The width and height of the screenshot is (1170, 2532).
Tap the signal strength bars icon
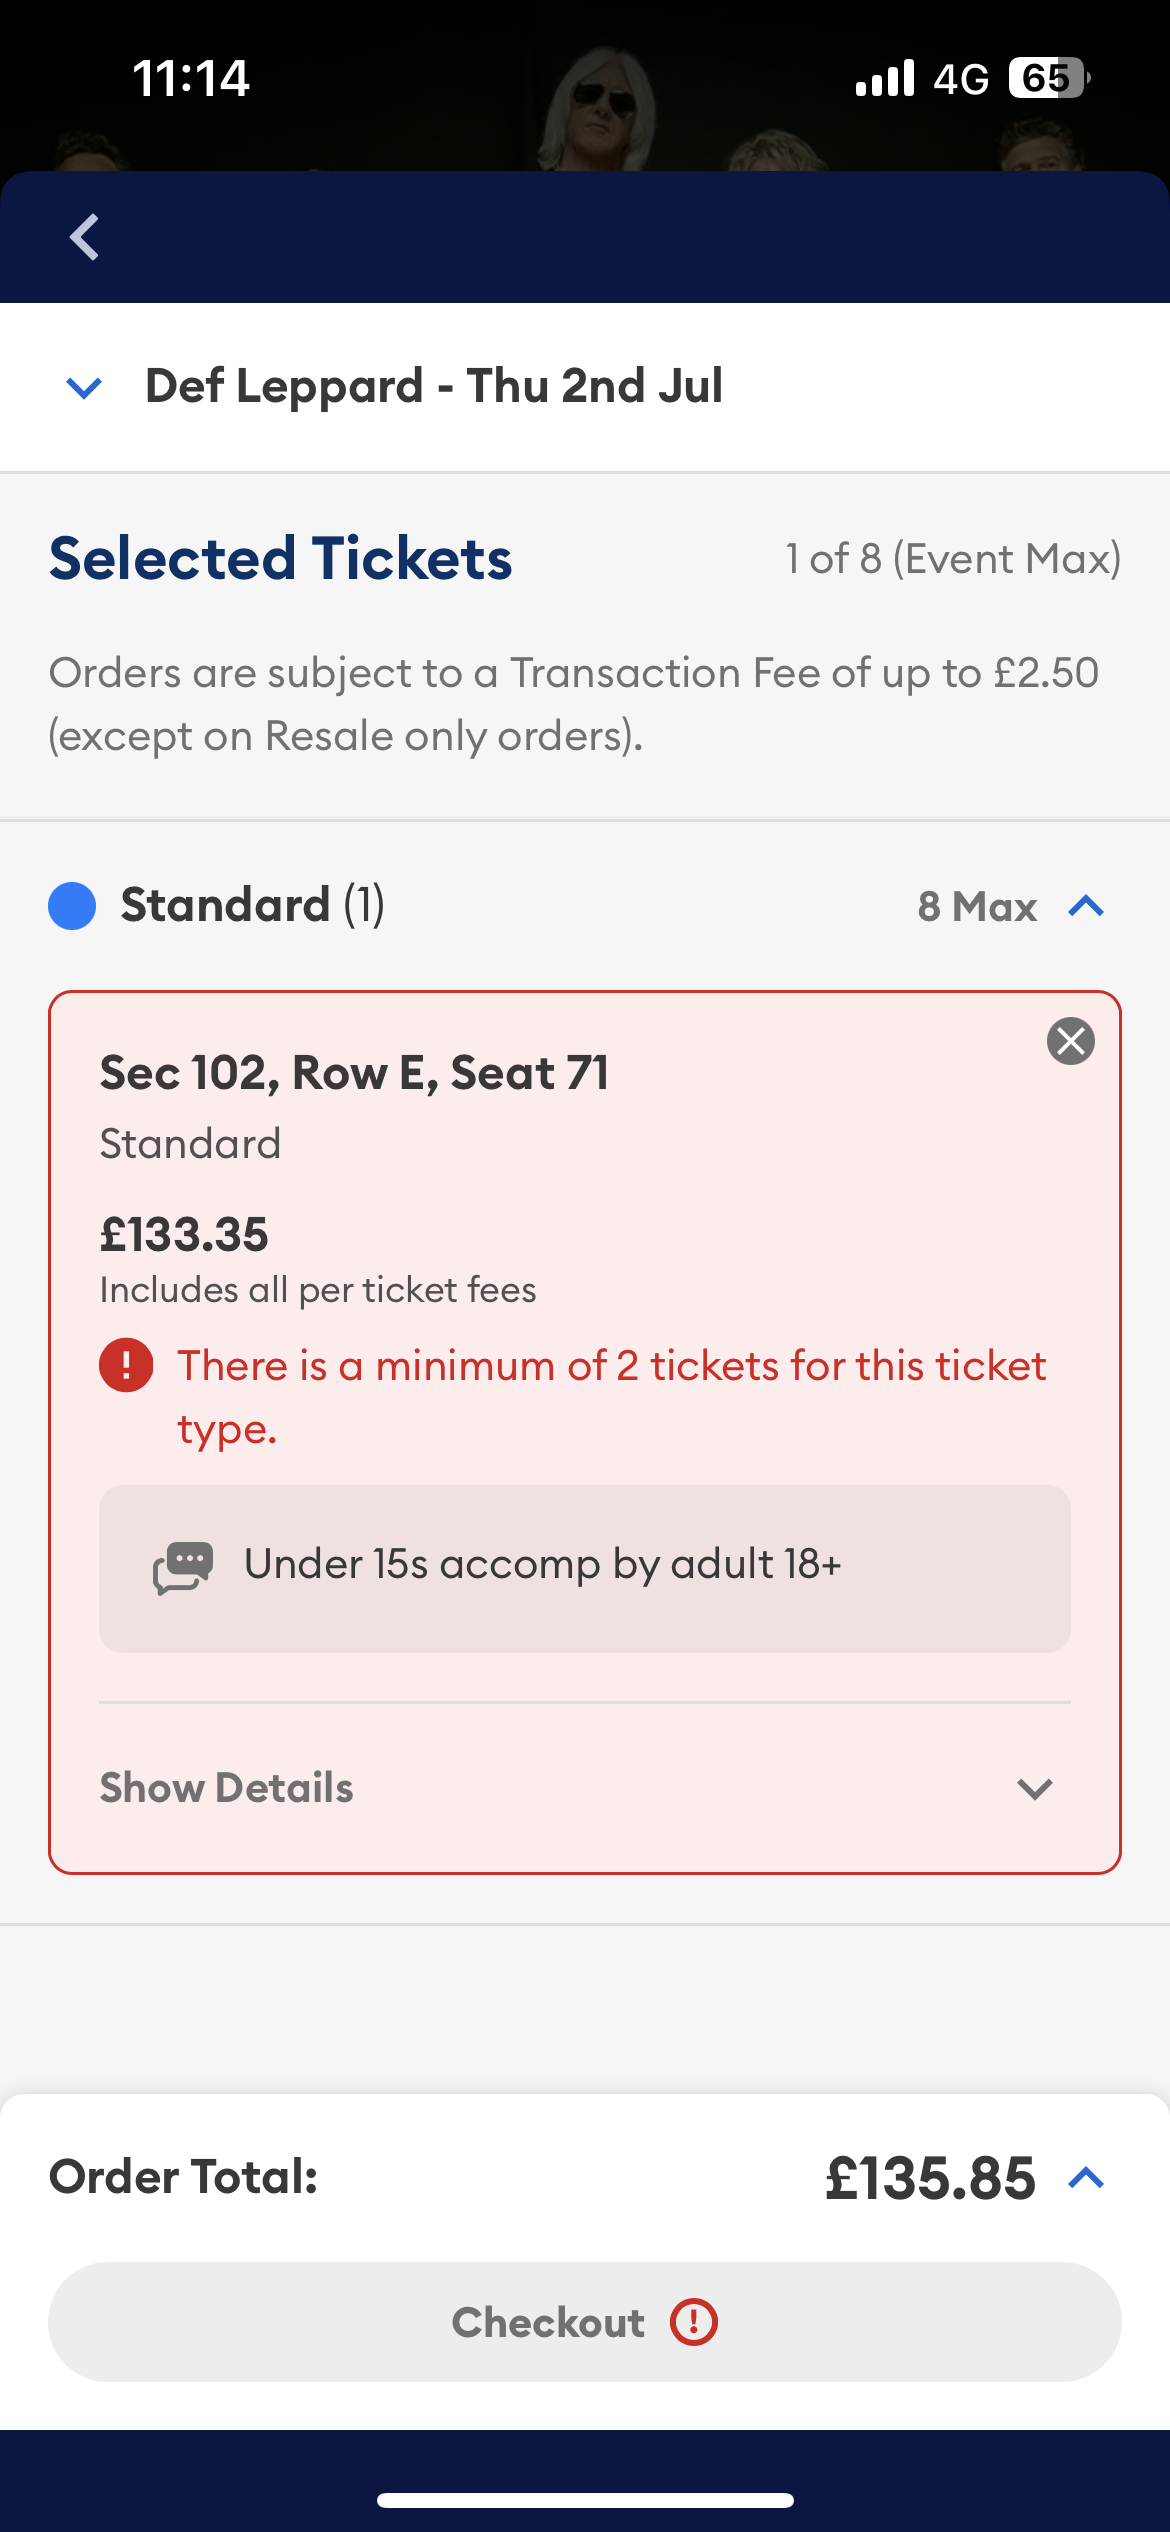(x=885, y=78)
